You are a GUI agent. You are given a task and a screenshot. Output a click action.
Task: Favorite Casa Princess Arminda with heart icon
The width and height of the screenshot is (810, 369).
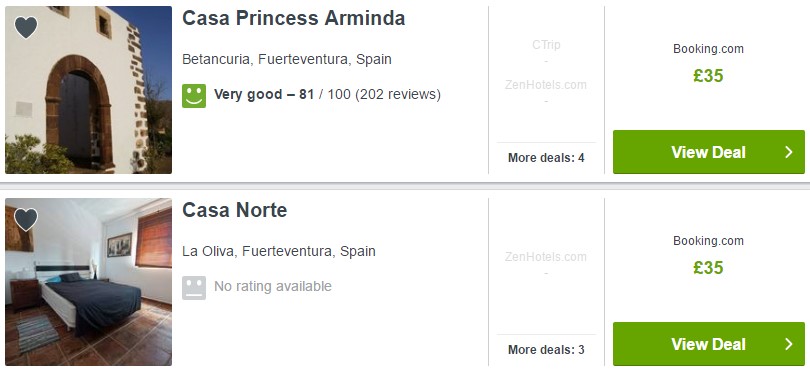[x=26, y=27]
